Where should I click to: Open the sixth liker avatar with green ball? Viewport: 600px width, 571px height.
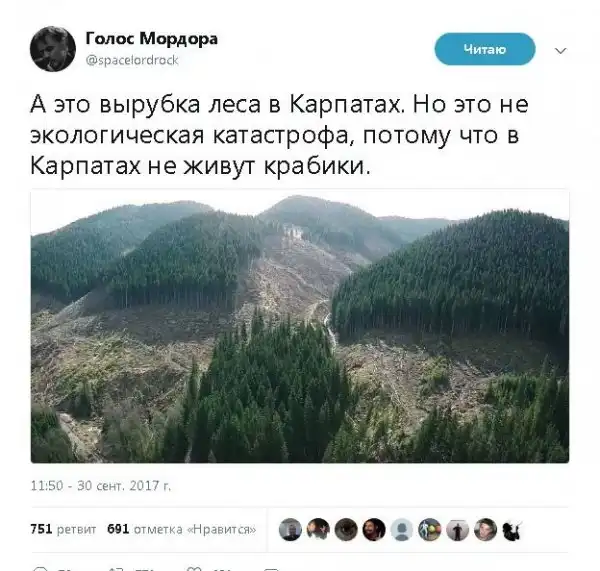(430, 530)
